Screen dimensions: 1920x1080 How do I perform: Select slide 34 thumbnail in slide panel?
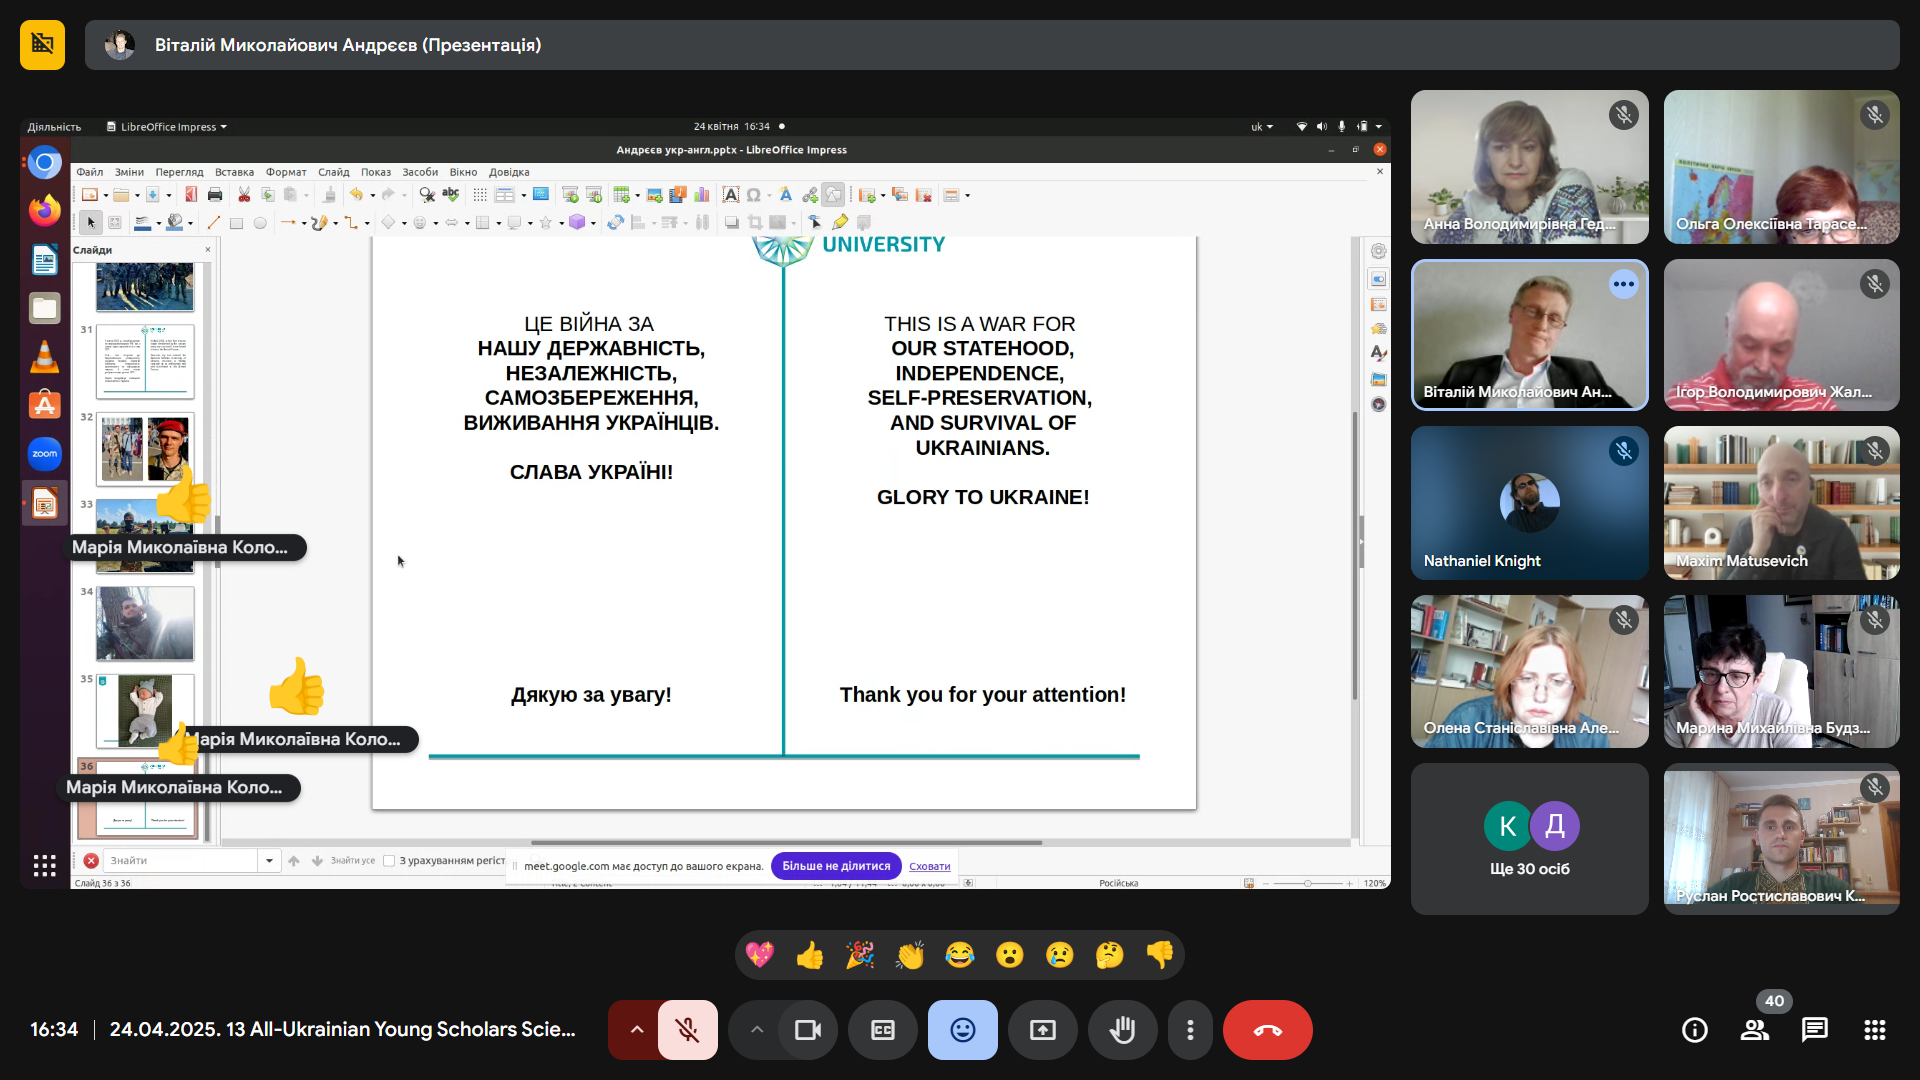(145, 624)
